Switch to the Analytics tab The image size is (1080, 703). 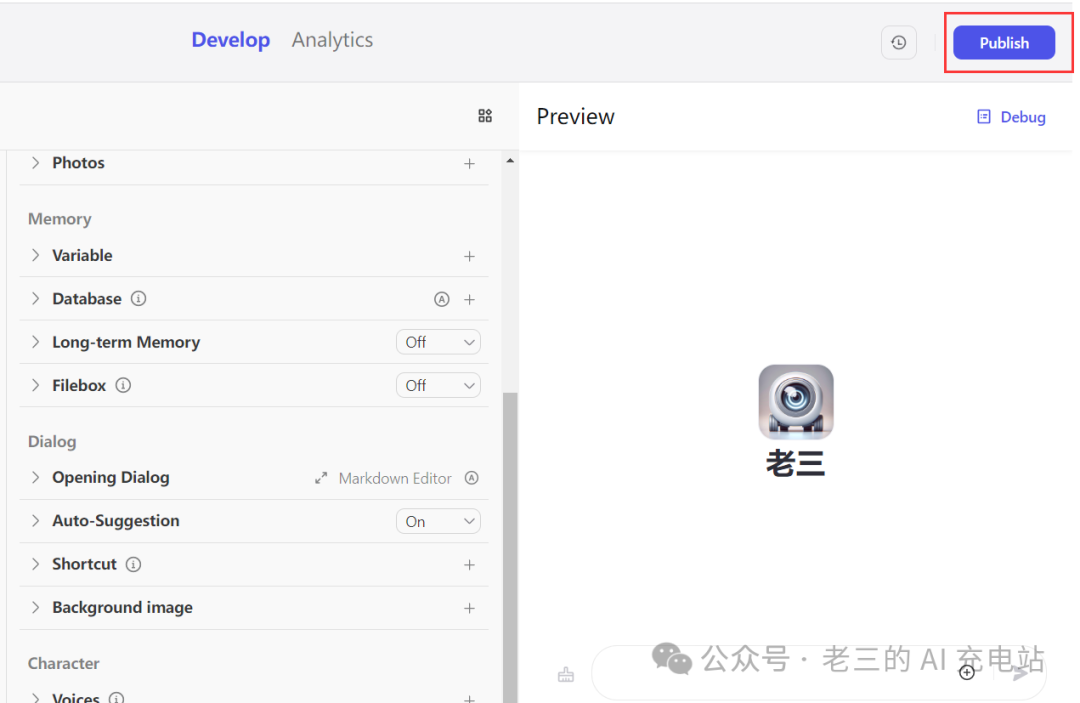point(332,40)
